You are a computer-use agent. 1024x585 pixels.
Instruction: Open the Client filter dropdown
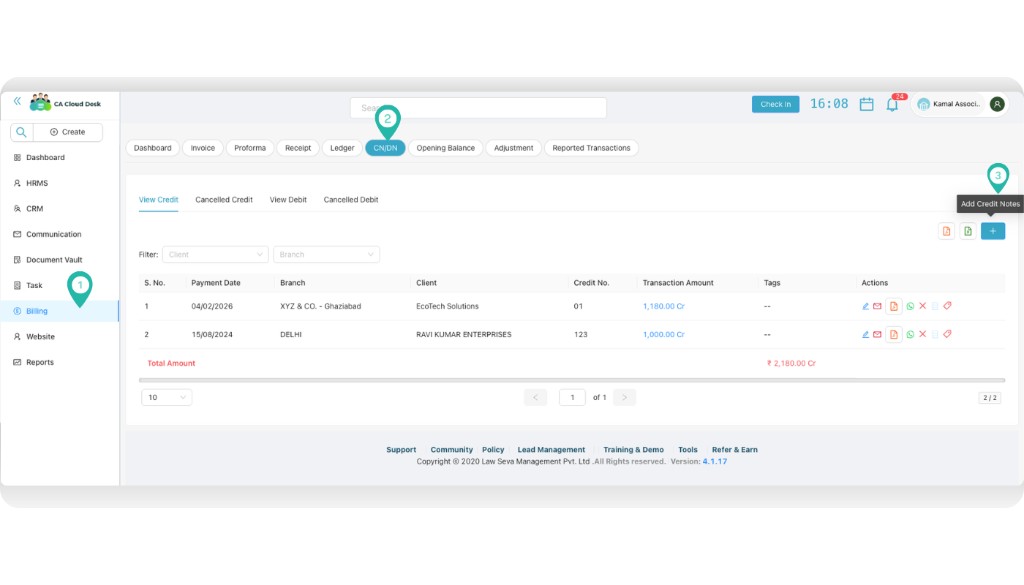click(215, 254)
